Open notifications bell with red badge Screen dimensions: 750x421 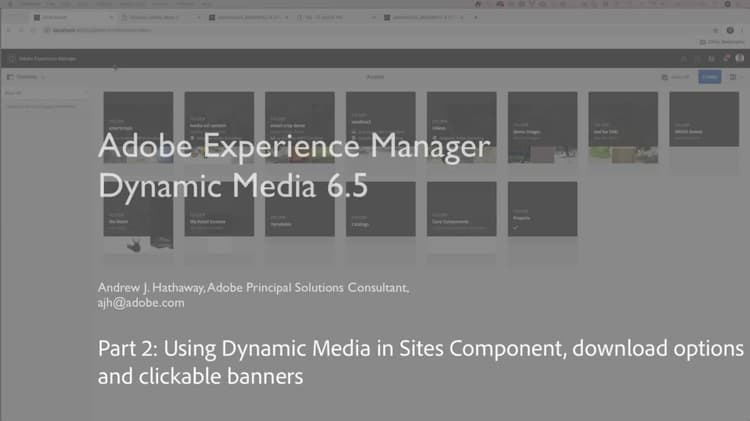(726, 58)
